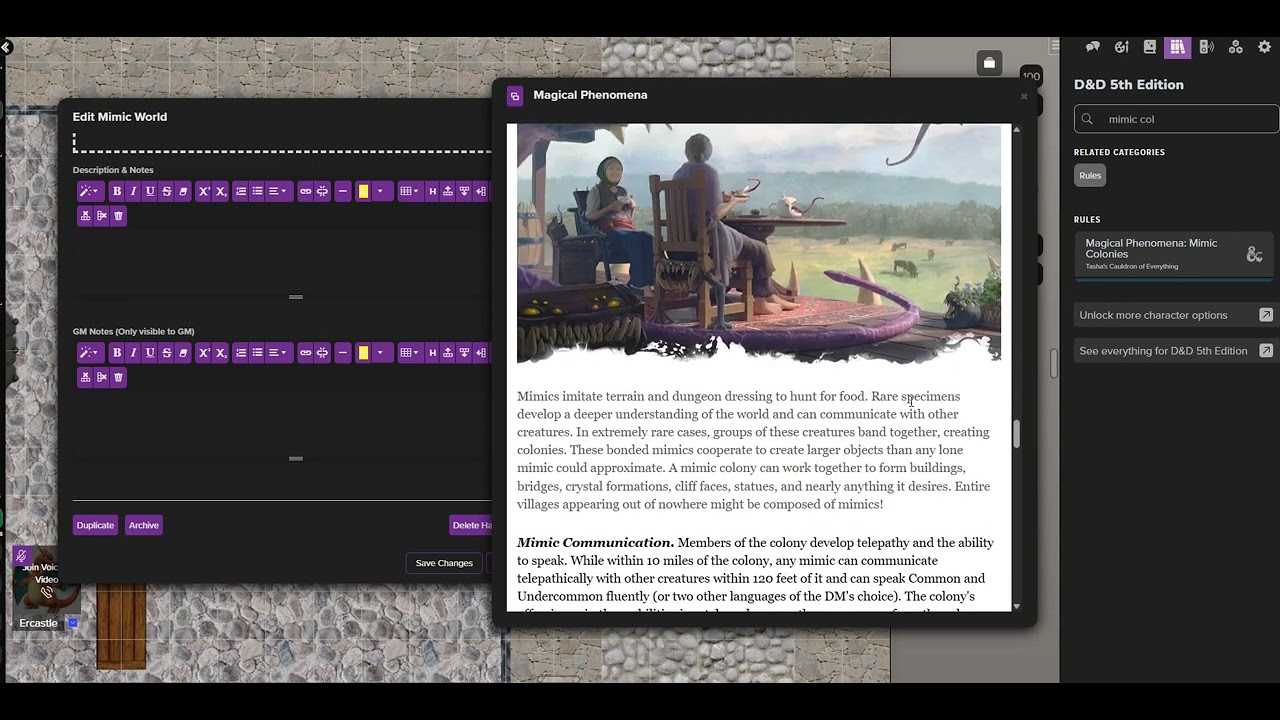
Task: Open magic style dropdown in GM Notes
Action: coord(89,353)
